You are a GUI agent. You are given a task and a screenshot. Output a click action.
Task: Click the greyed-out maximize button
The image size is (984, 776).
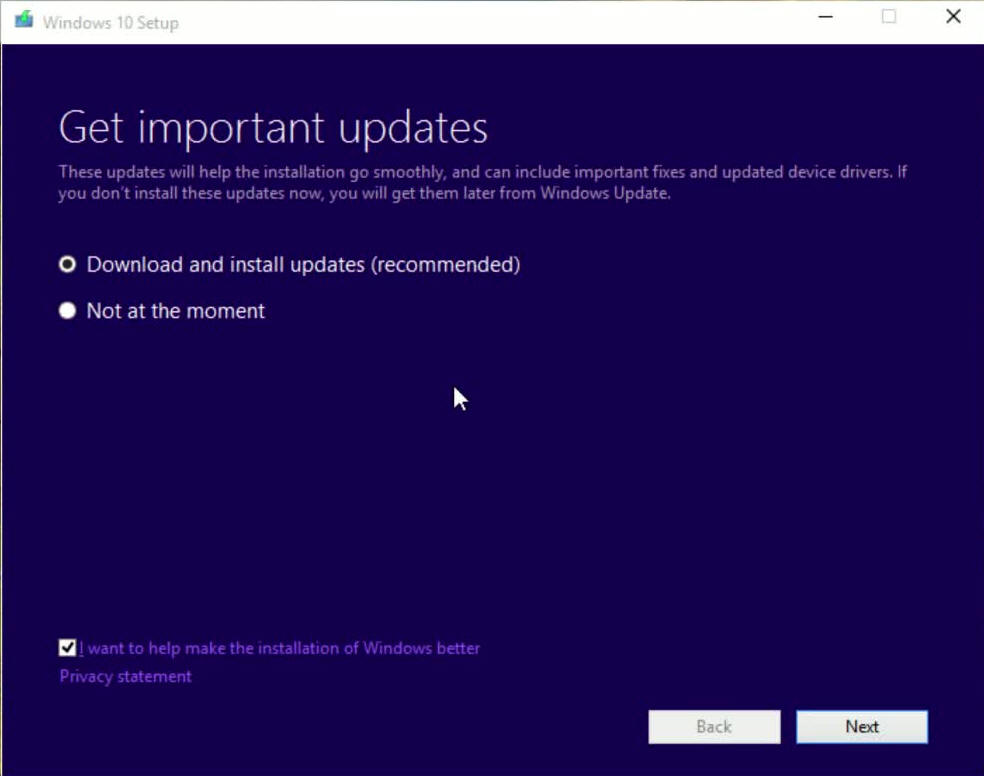tap(888, 17)
